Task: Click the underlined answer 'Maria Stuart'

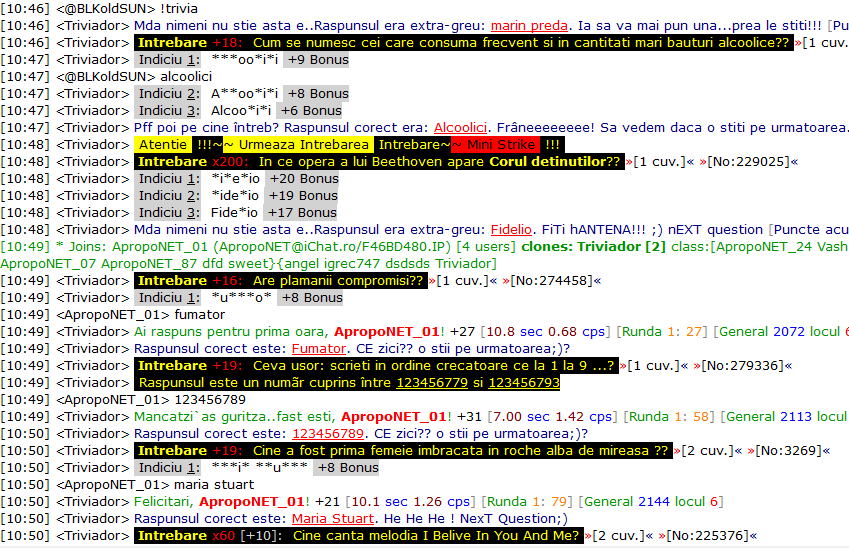Action: [333, 519]
